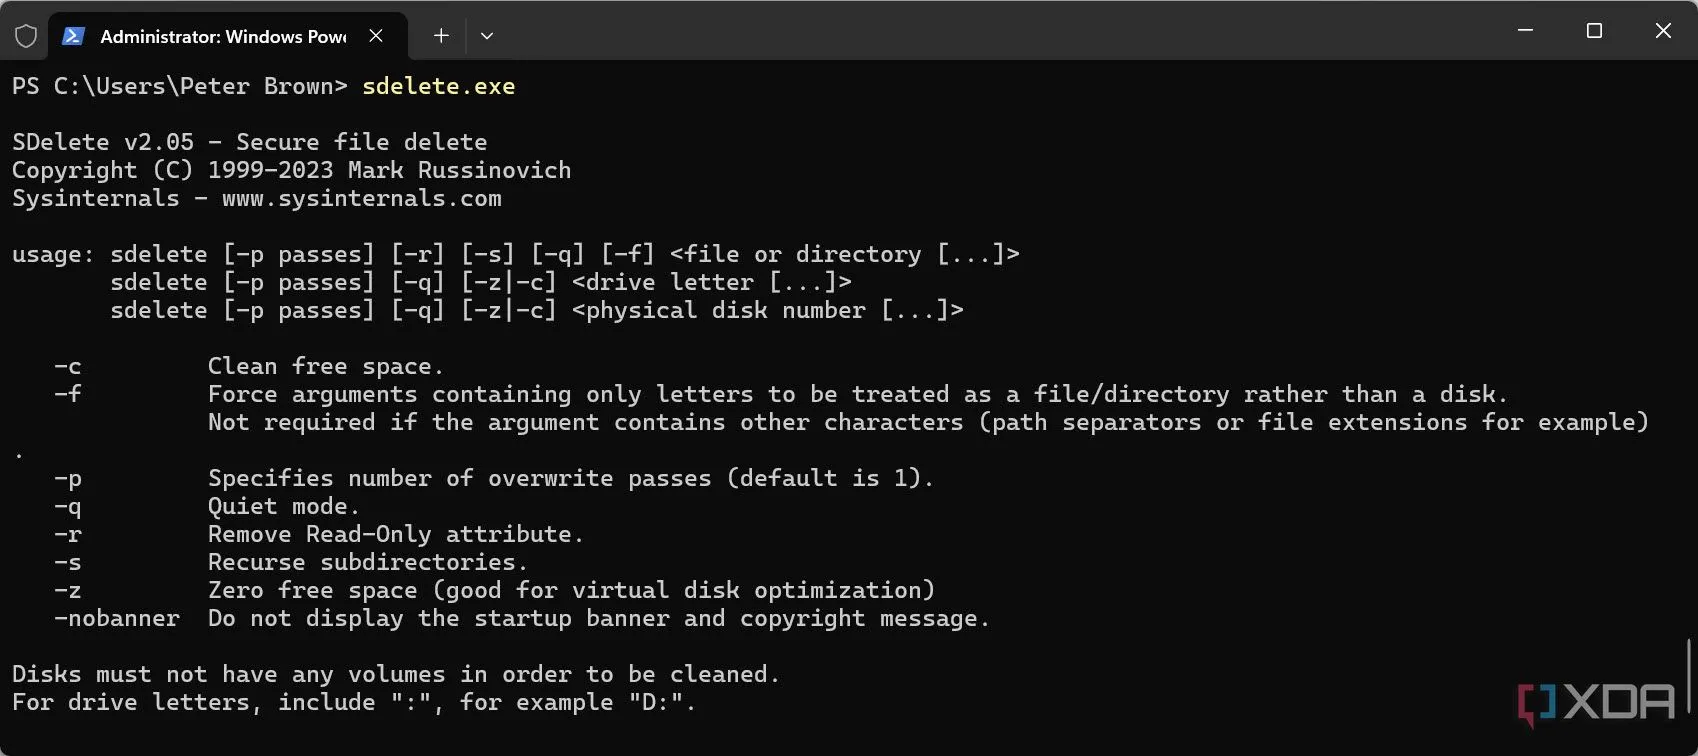
Task: Click the SDelete v2.05 banner line
Action: pyautogui.click(x=249, y=142)
